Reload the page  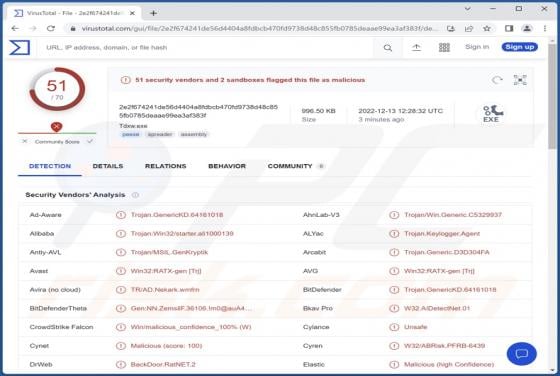coord(51,28)
